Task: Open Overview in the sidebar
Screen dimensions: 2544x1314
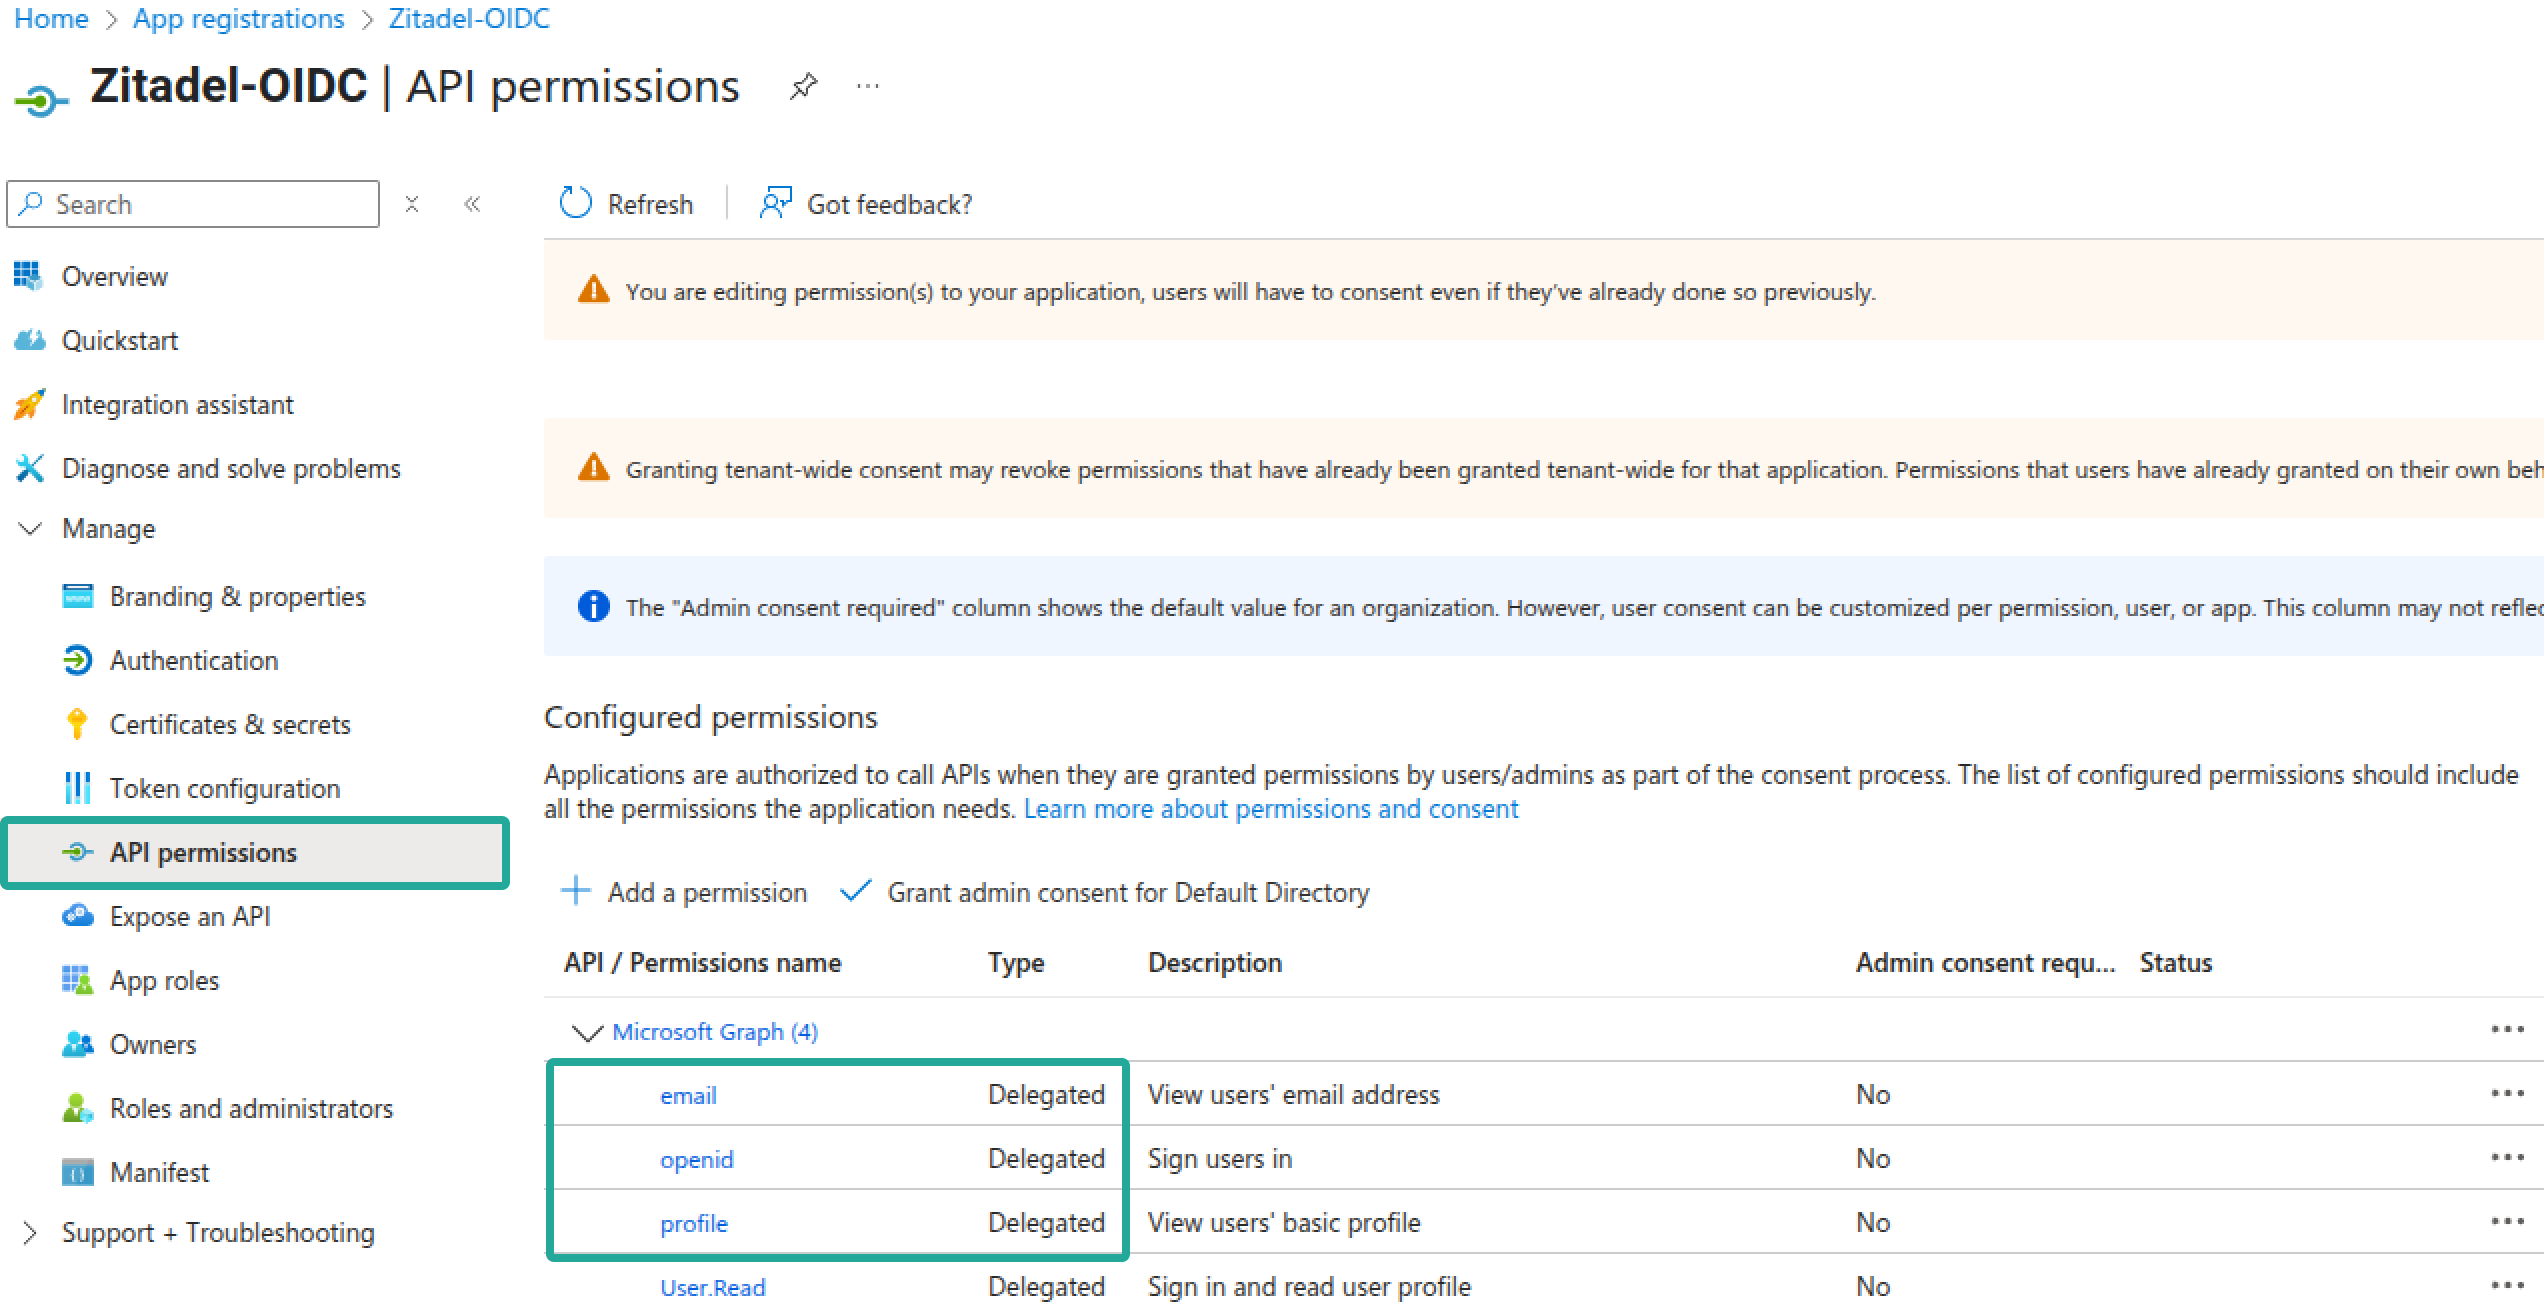Action: (115, 276)
